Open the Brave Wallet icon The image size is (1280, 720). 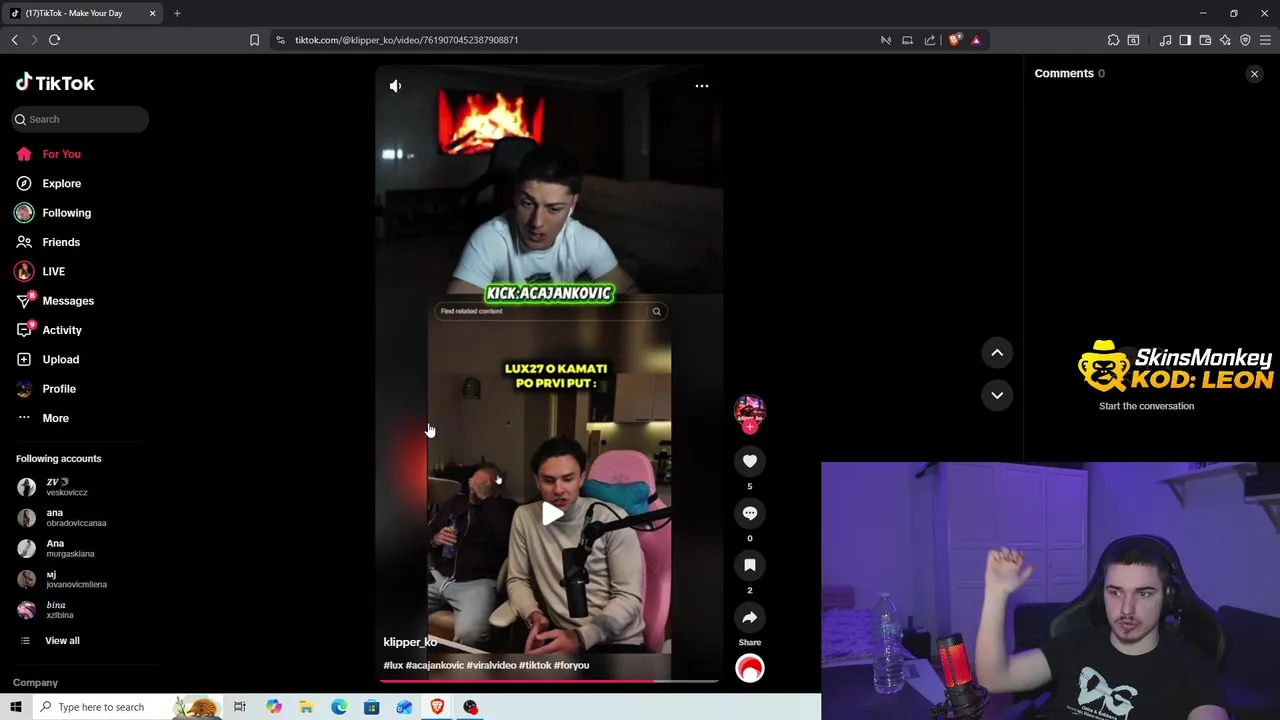[x=1205, y=40]
